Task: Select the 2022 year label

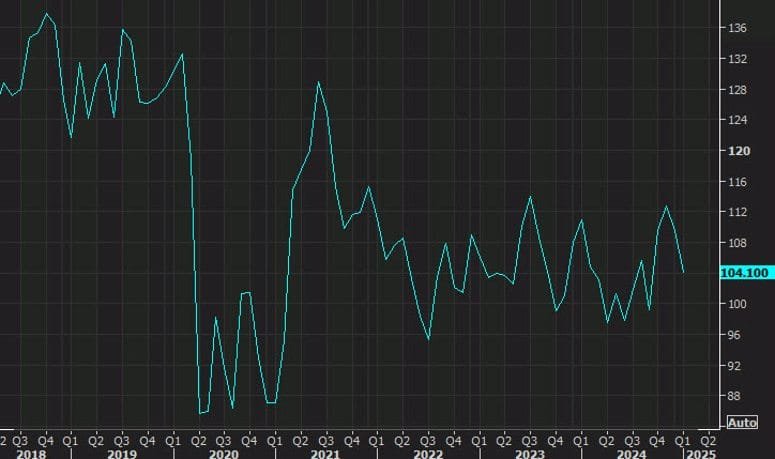Action: pyautogui.click(x=427, y=453)
